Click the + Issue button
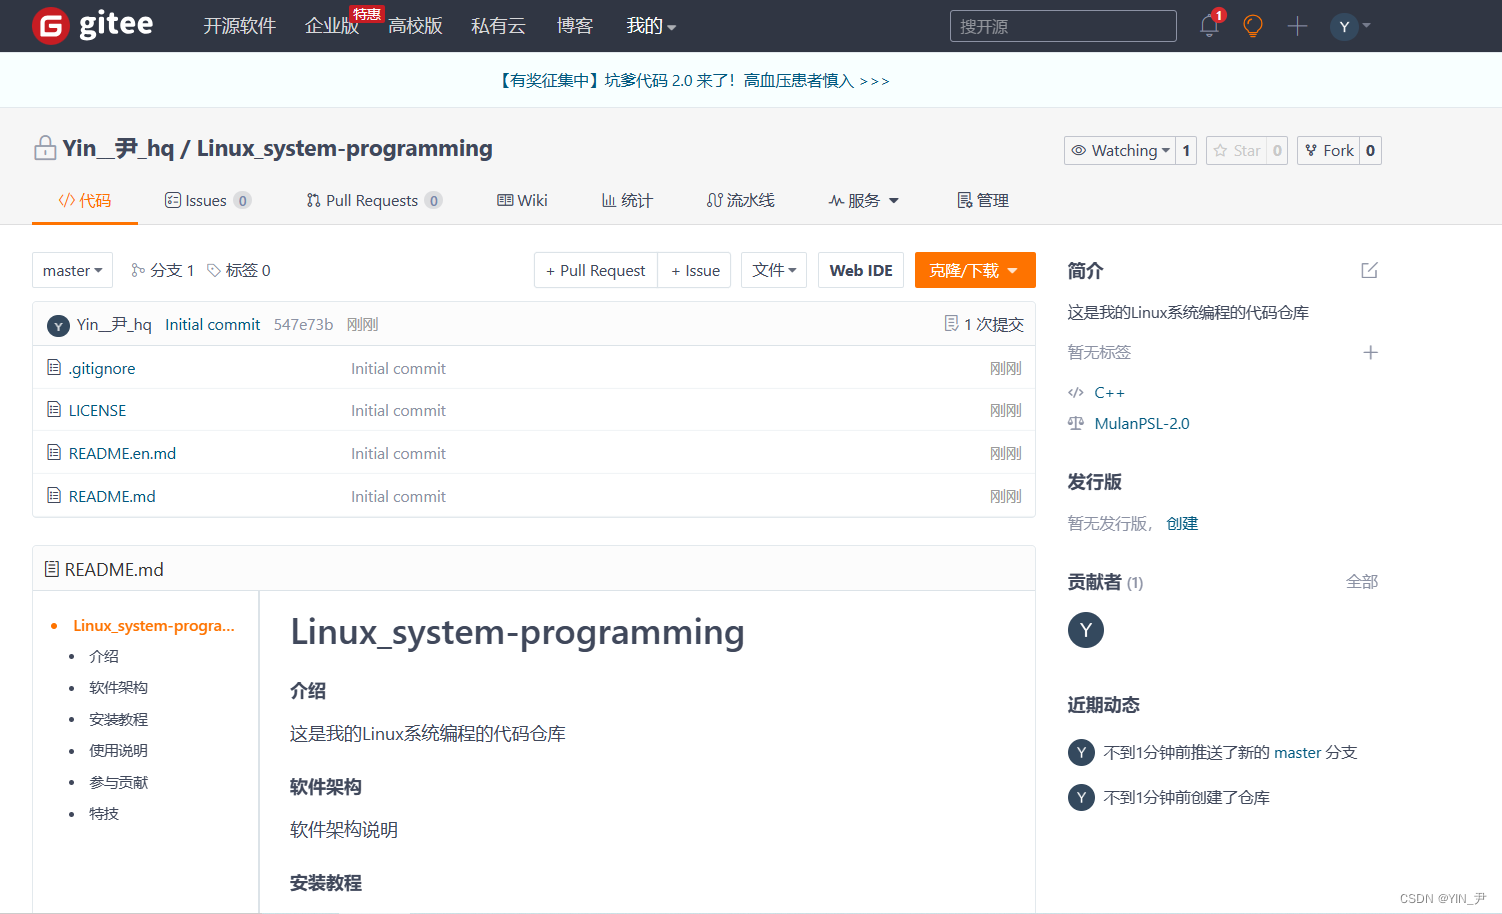Screen dimensions: 1502x914 [695, 270]
